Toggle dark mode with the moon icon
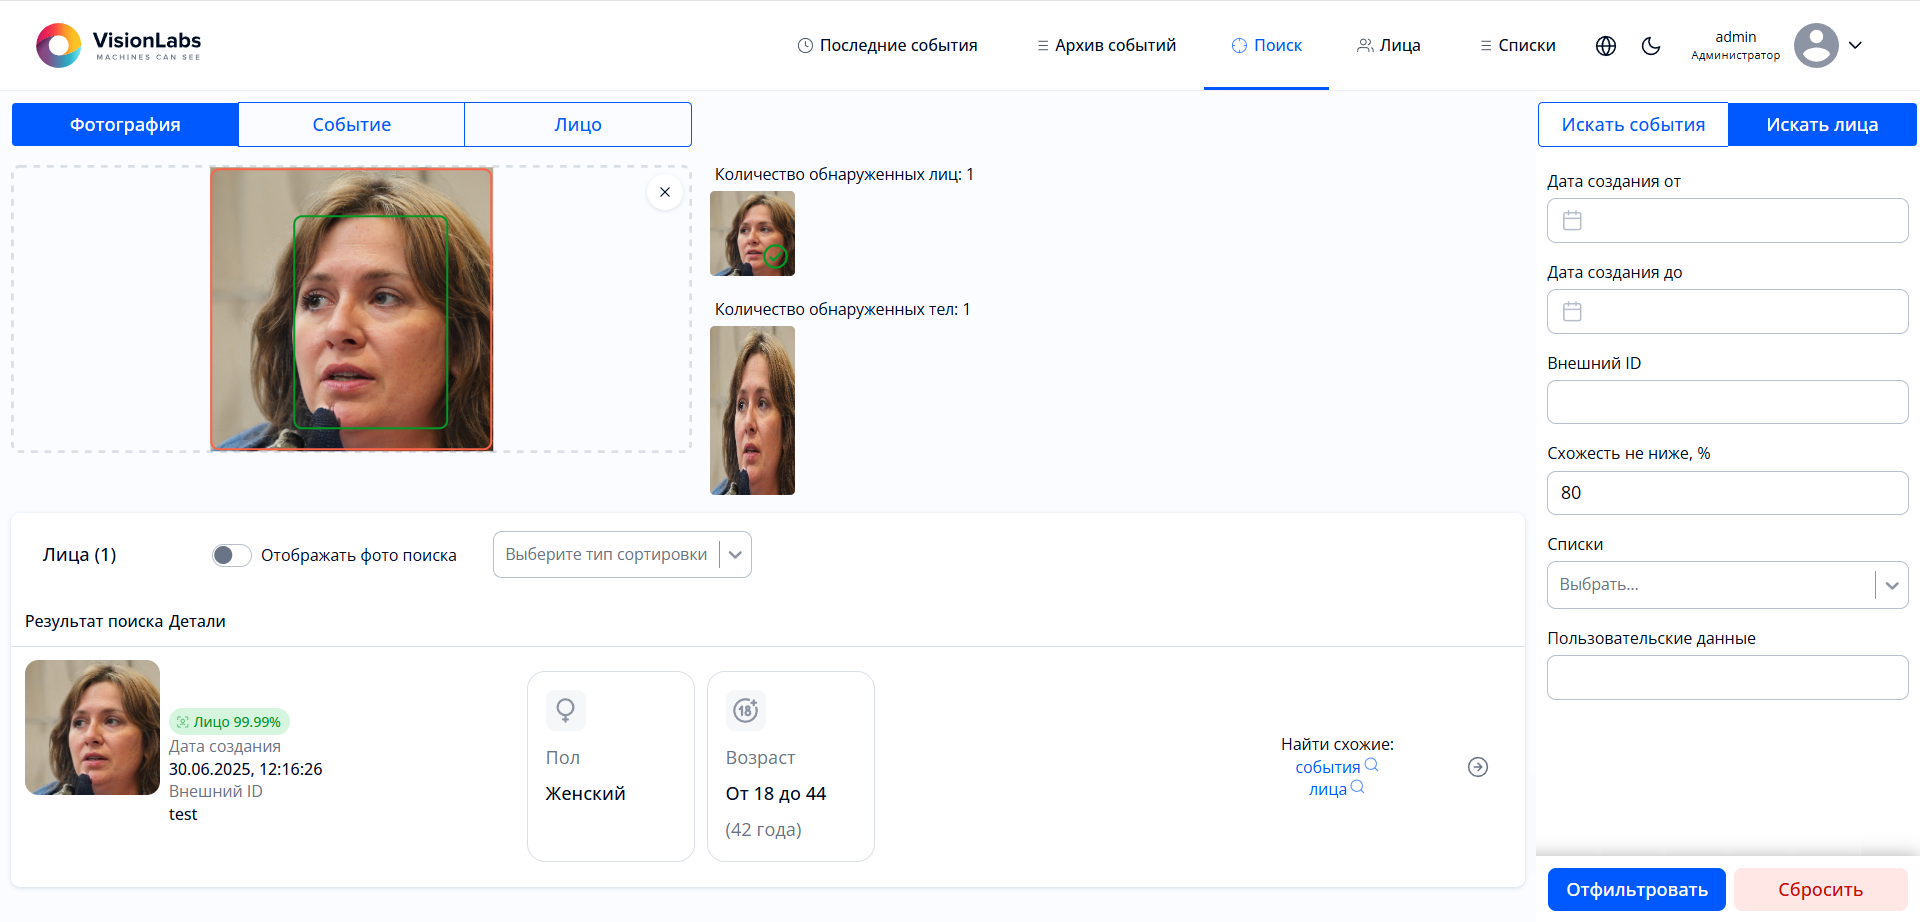The width and height of the screenshot is (1920, 922). tap(1651, 46)
